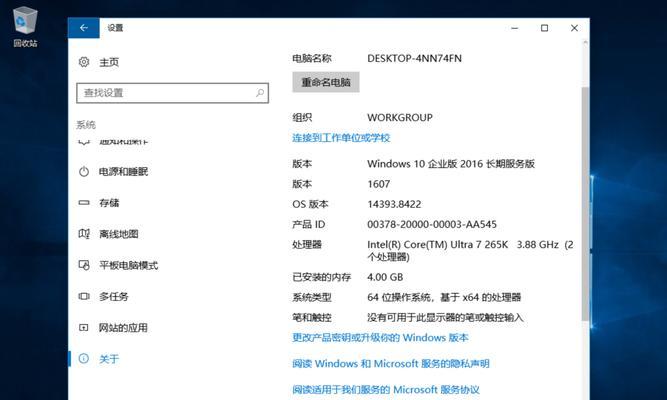Click installed memory value 4.00 GB
This screenshot has height=400, width=667.
(385, 277)
